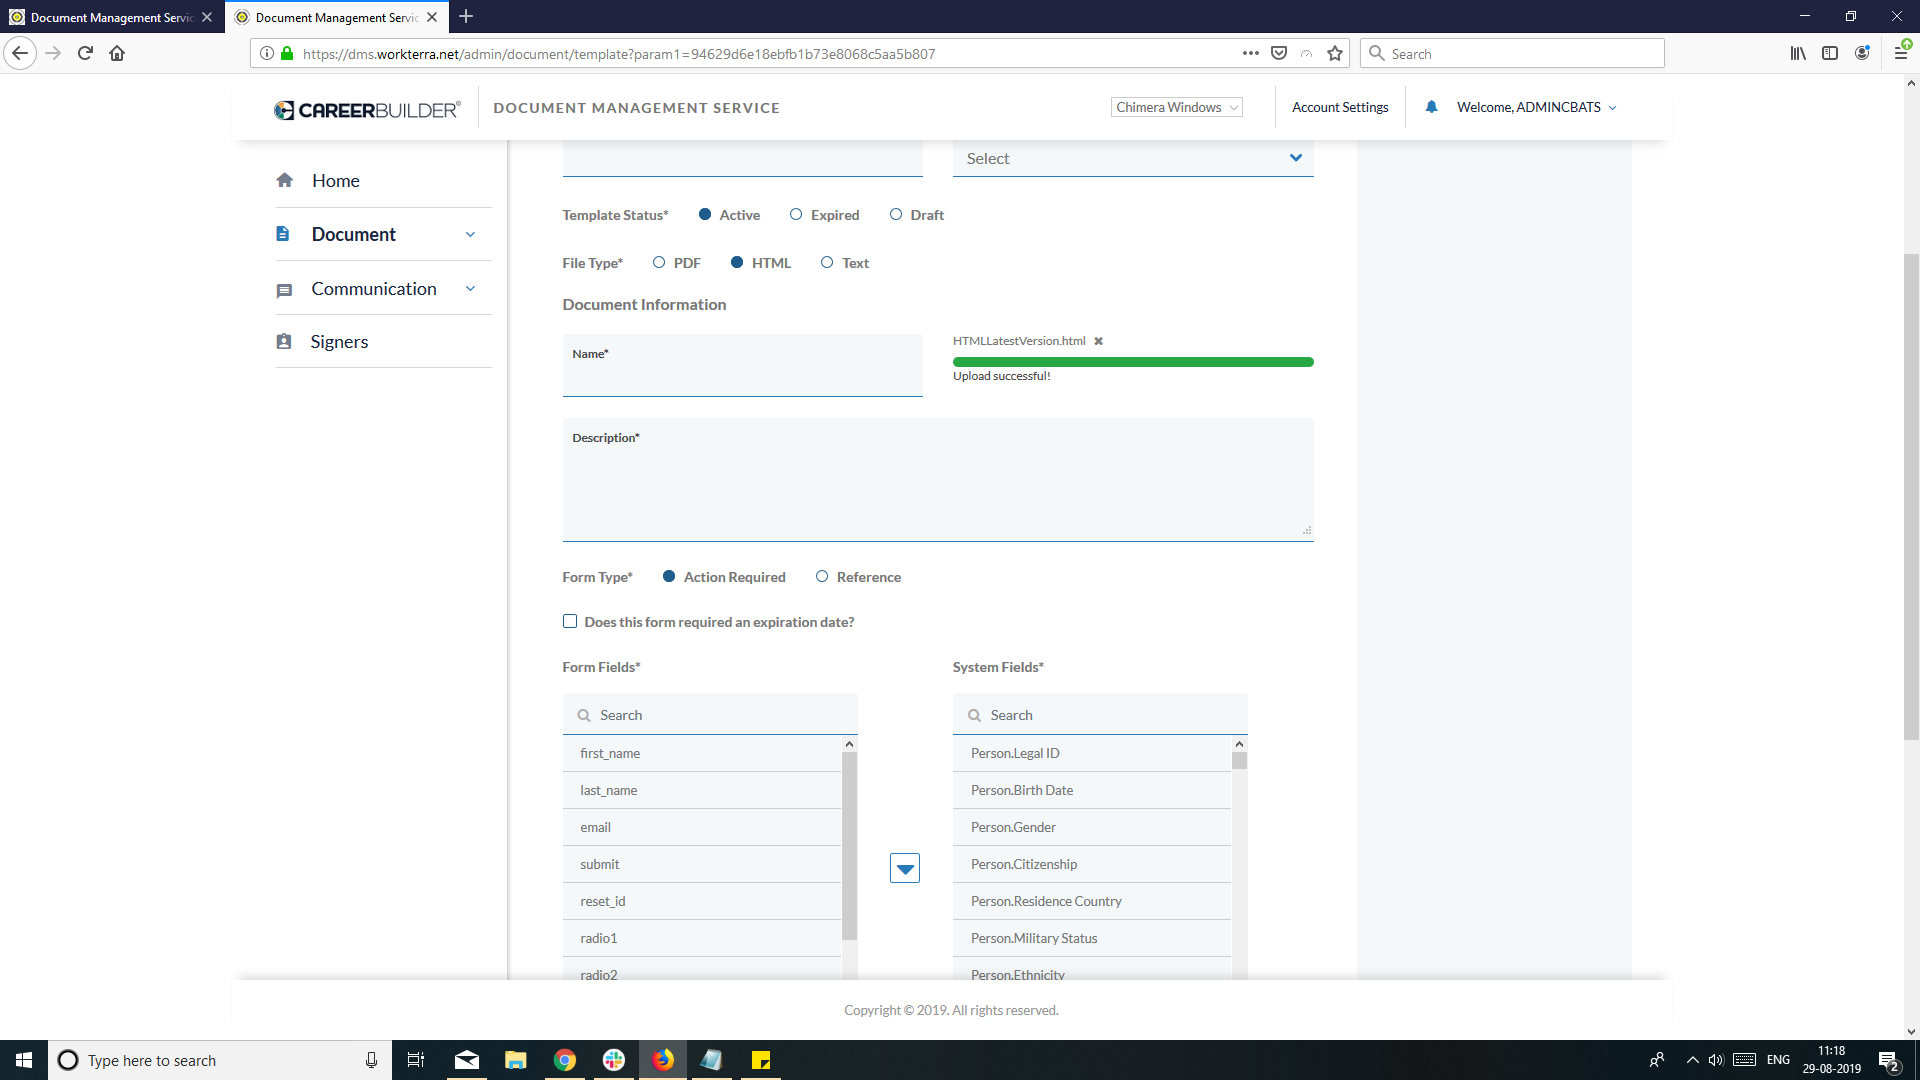Select Reference form type
Viewport: 1920px width, 1080px height.
822,577
